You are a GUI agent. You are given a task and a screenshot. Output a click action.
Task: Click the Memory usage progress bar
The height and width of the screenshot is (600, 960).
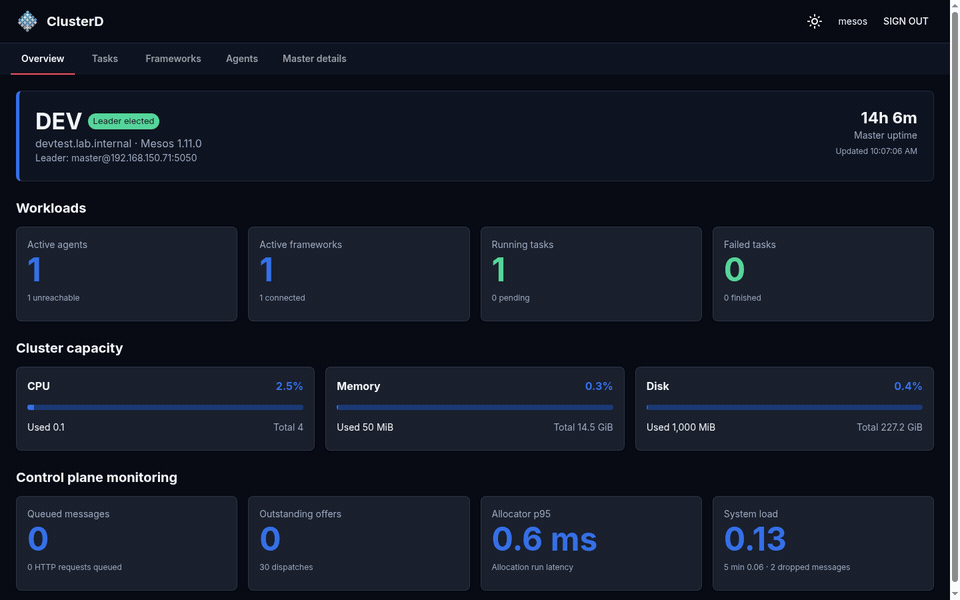point(474,407)
